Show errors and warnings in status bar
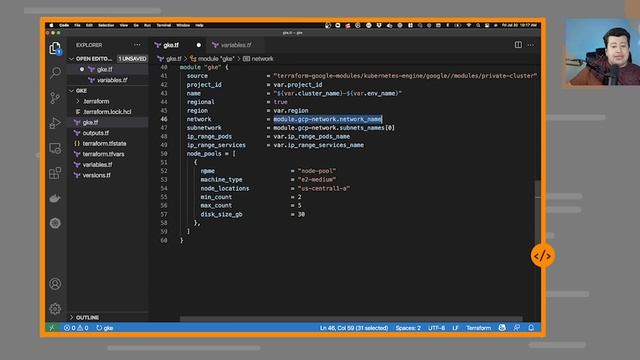Viewport: 640px width, 360px height. click(x=76, y=328)
